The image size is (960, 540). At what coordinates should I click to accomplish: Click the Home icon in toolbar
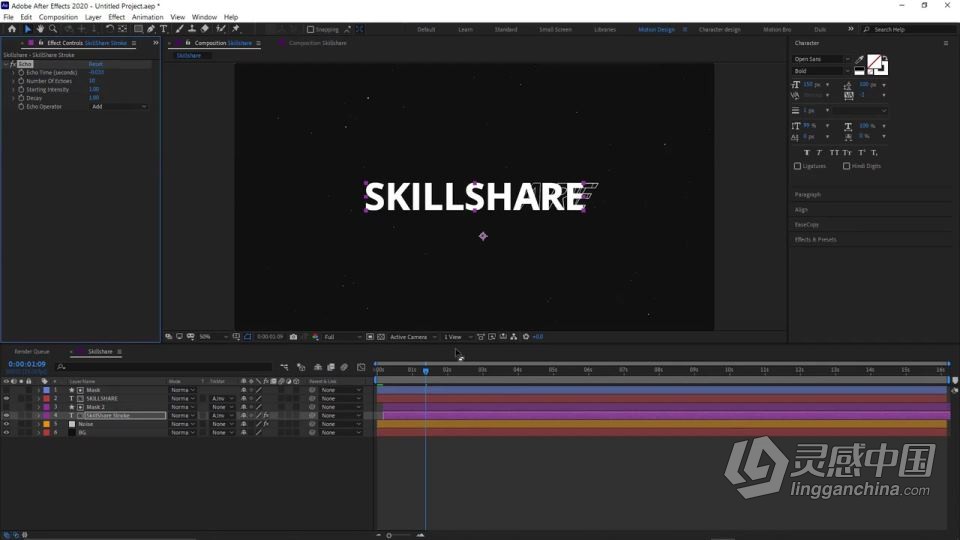(12, 29)
